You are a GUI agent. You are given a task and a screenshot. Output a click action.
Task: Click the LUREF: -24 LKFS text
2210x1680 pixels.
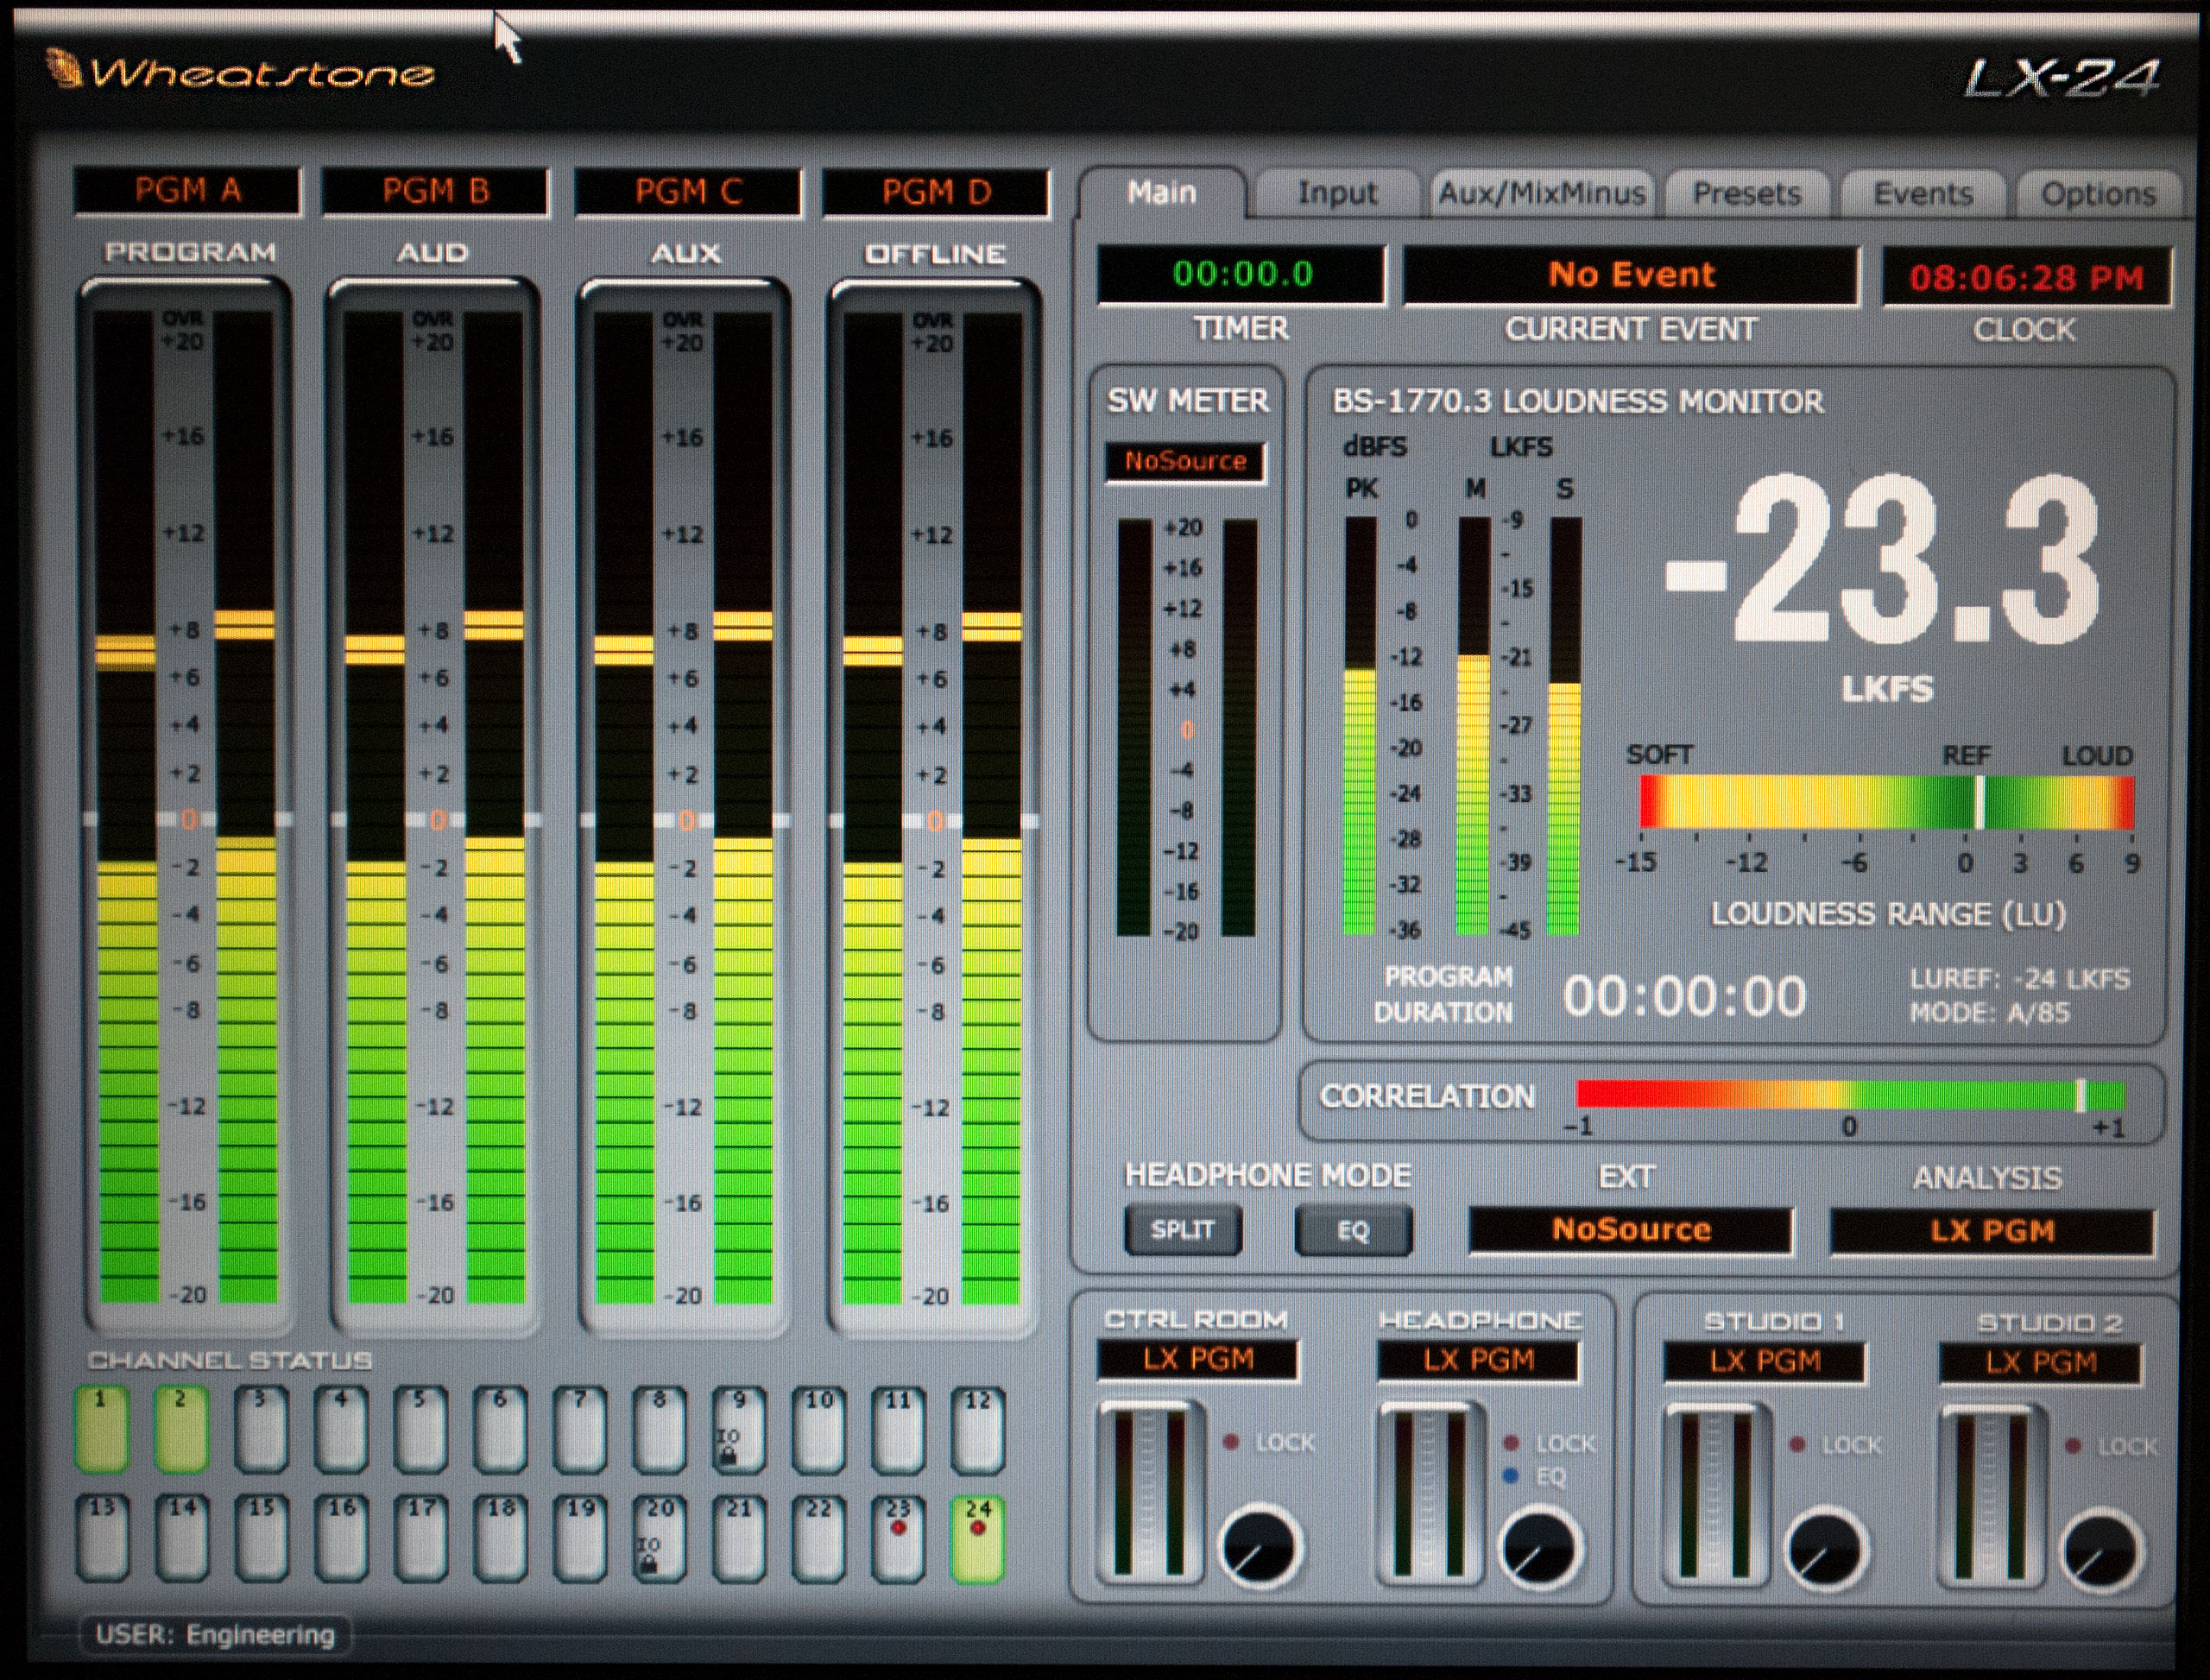2020,979
